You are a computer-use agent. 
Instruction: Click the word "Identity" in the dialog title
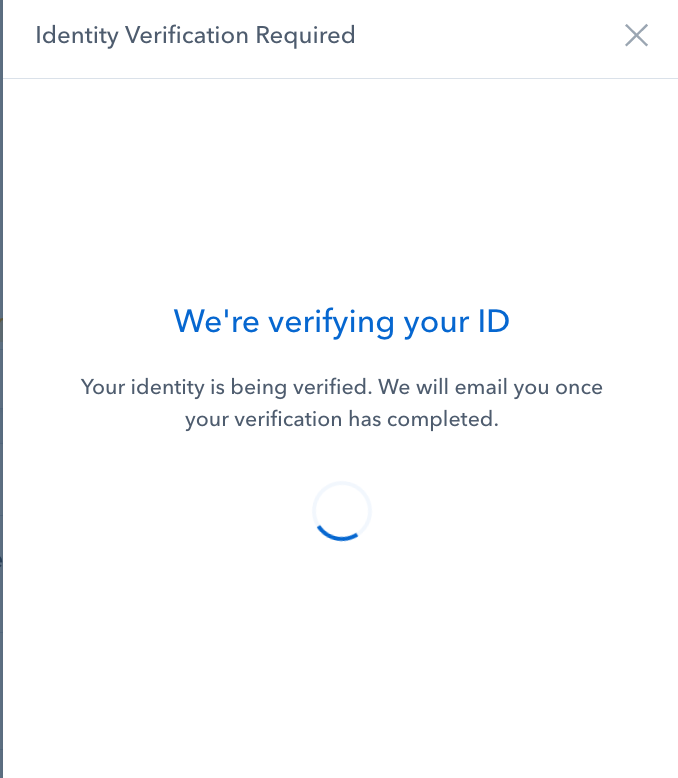[73, 36]
